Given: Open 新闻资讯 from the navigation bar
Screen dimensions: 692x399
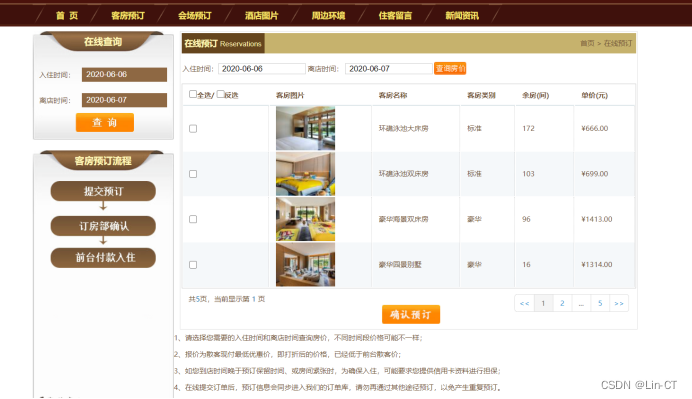Looking at the screenshot, I should [x=462, y=15].
